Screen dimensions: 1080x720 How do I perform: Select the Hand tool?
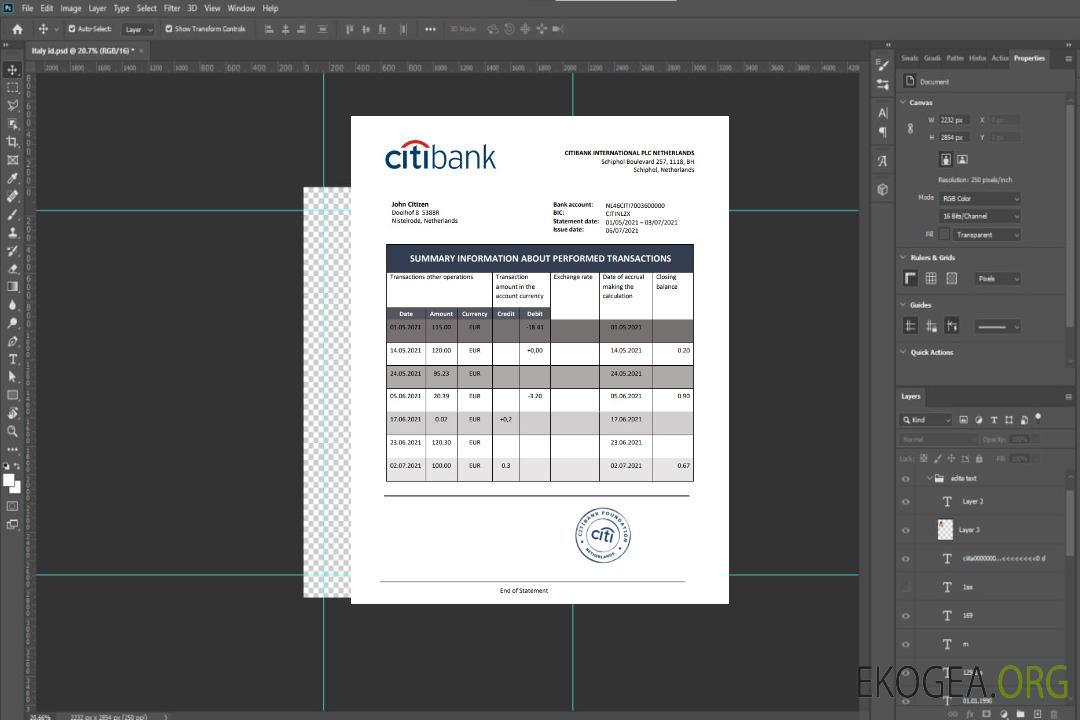12,413
